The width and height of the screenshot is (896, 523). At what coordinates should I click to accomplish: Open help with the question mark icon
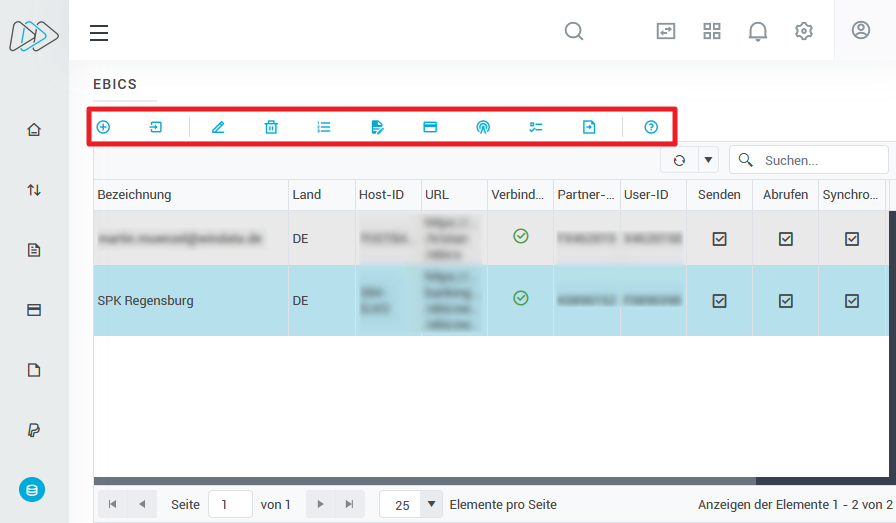point(651,127)
